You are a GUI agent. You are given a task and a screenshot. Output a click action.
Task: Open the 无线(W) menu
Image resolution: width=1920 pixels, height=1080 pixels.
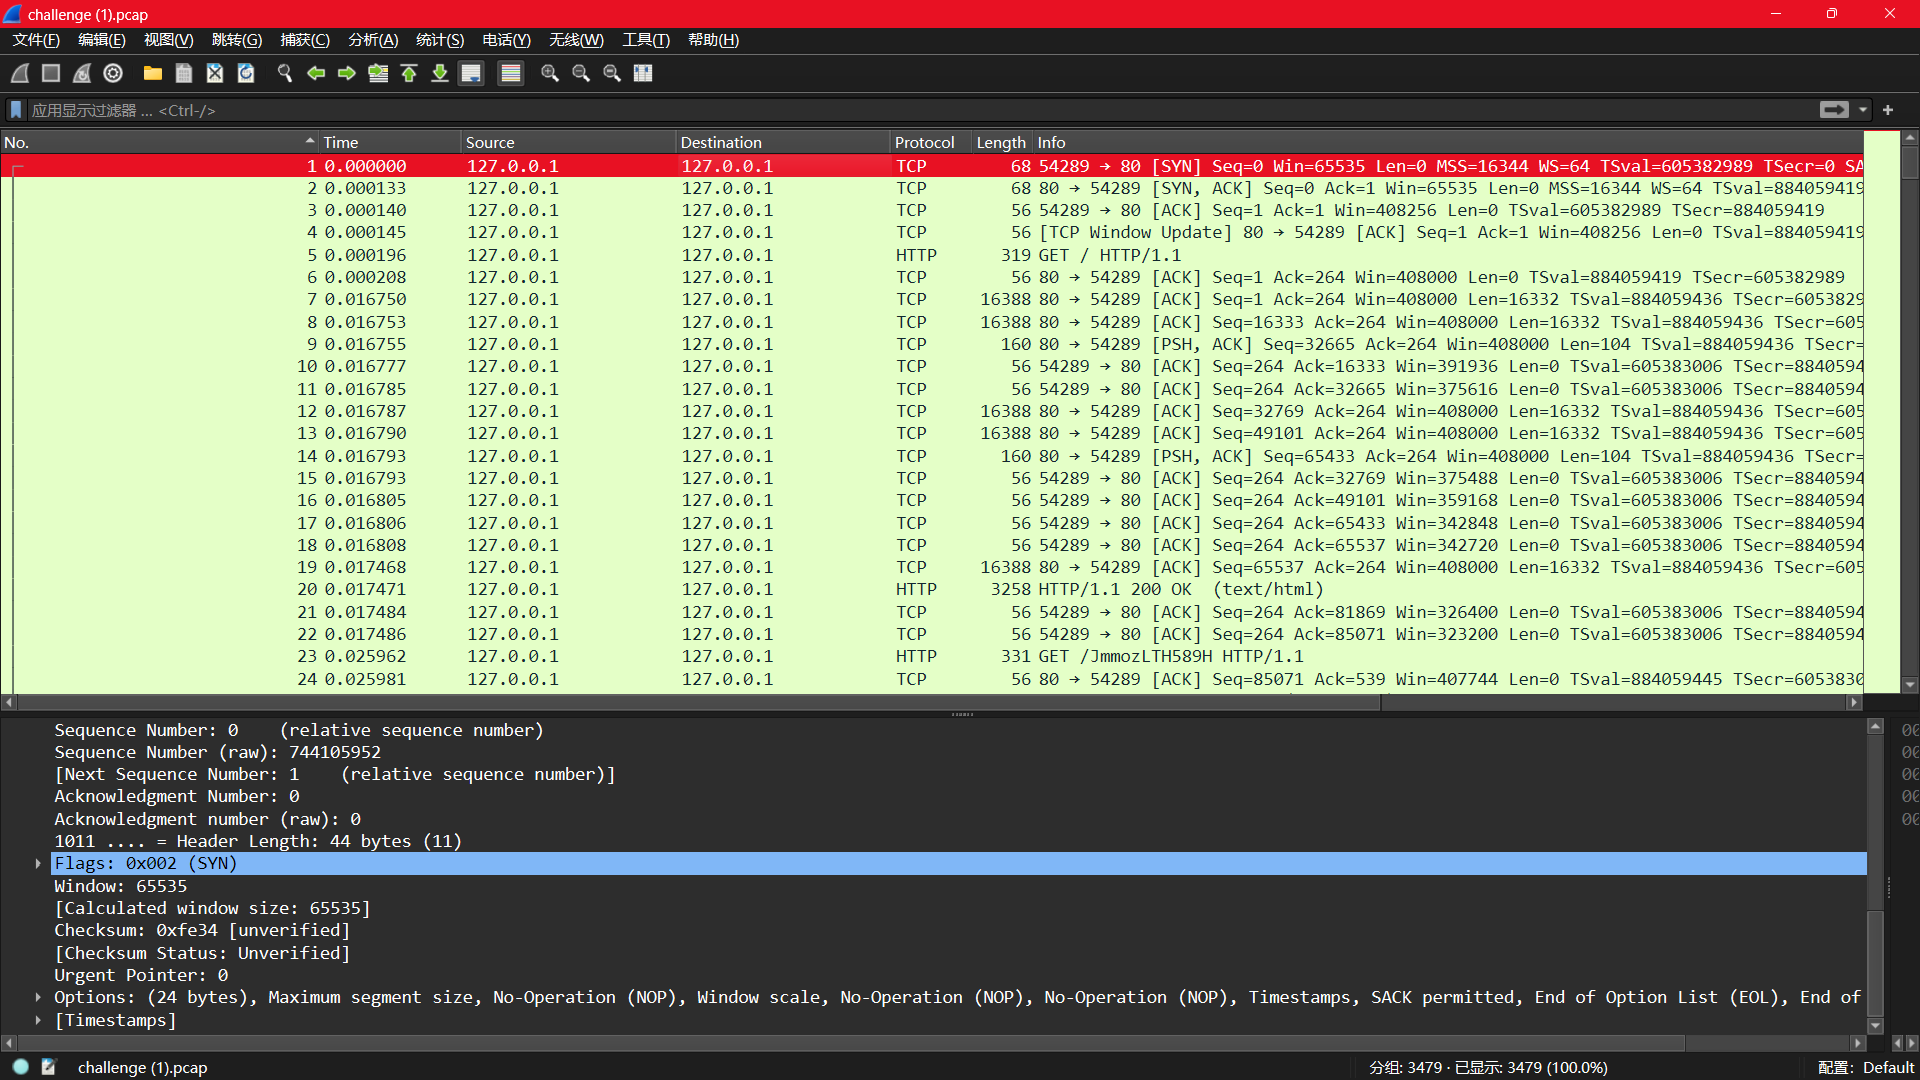(x=577, y=40)
